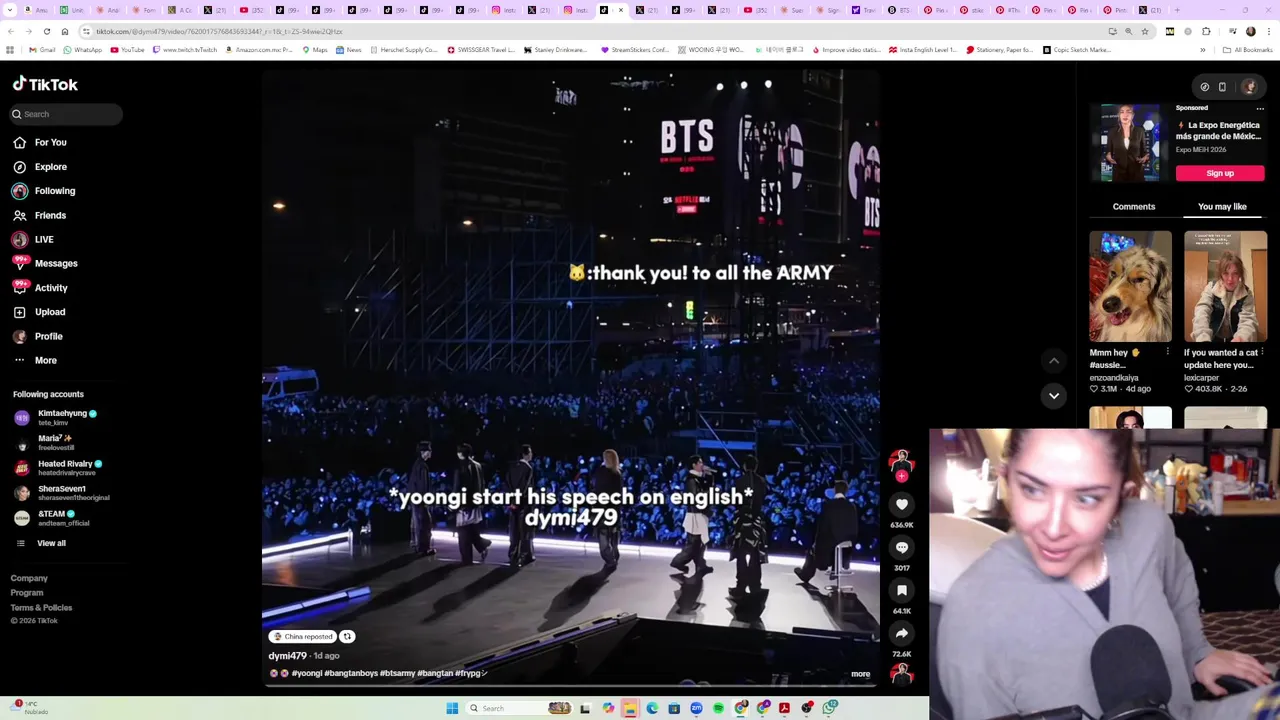The width and height of the screenshot is (1280, 720).
Task: Open the WhatsApp bookmark
Action: pos(82,50)
